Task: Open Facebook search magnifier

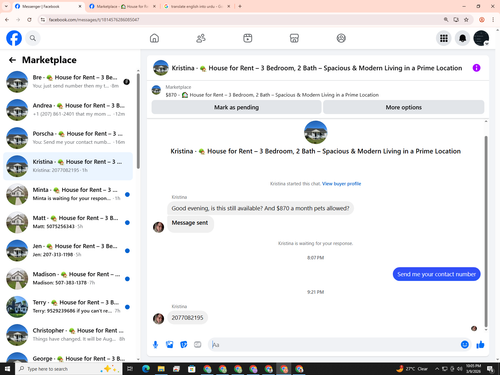Action: (x=33, y=38)
